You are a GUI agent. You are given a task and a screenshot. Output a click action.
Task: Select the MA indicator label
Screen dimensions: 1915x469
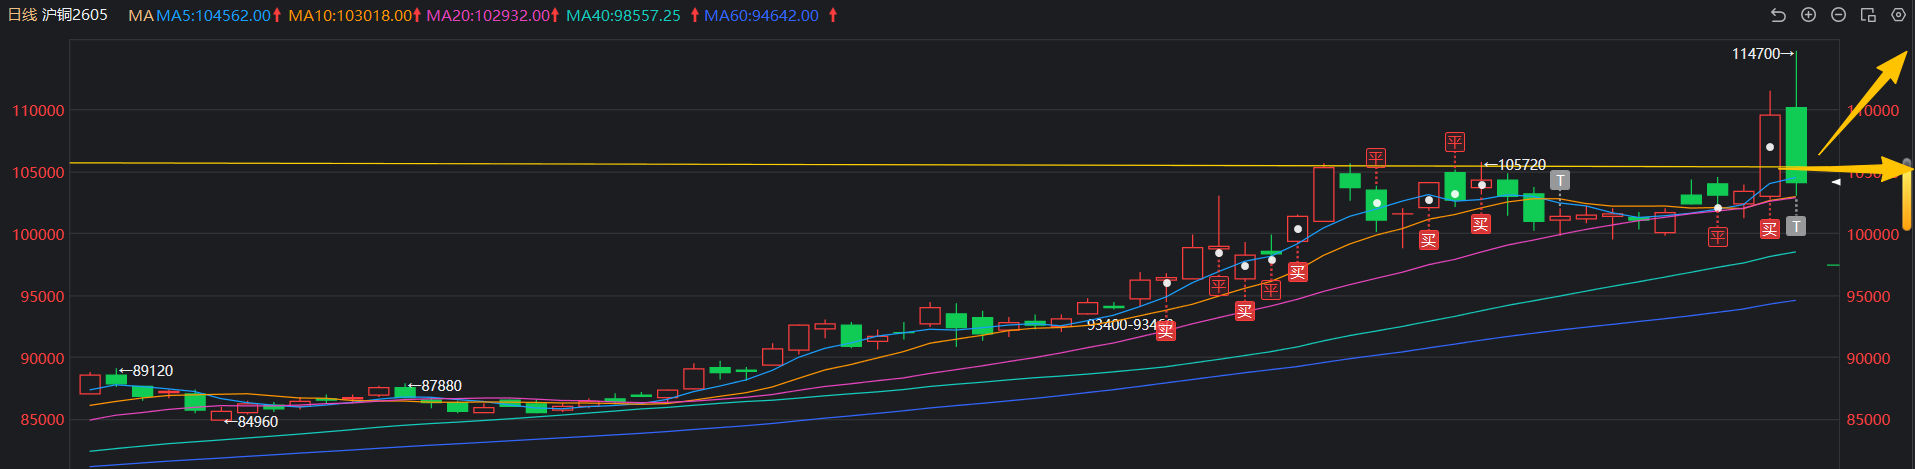pyautogui.click(x=141, y=16)
